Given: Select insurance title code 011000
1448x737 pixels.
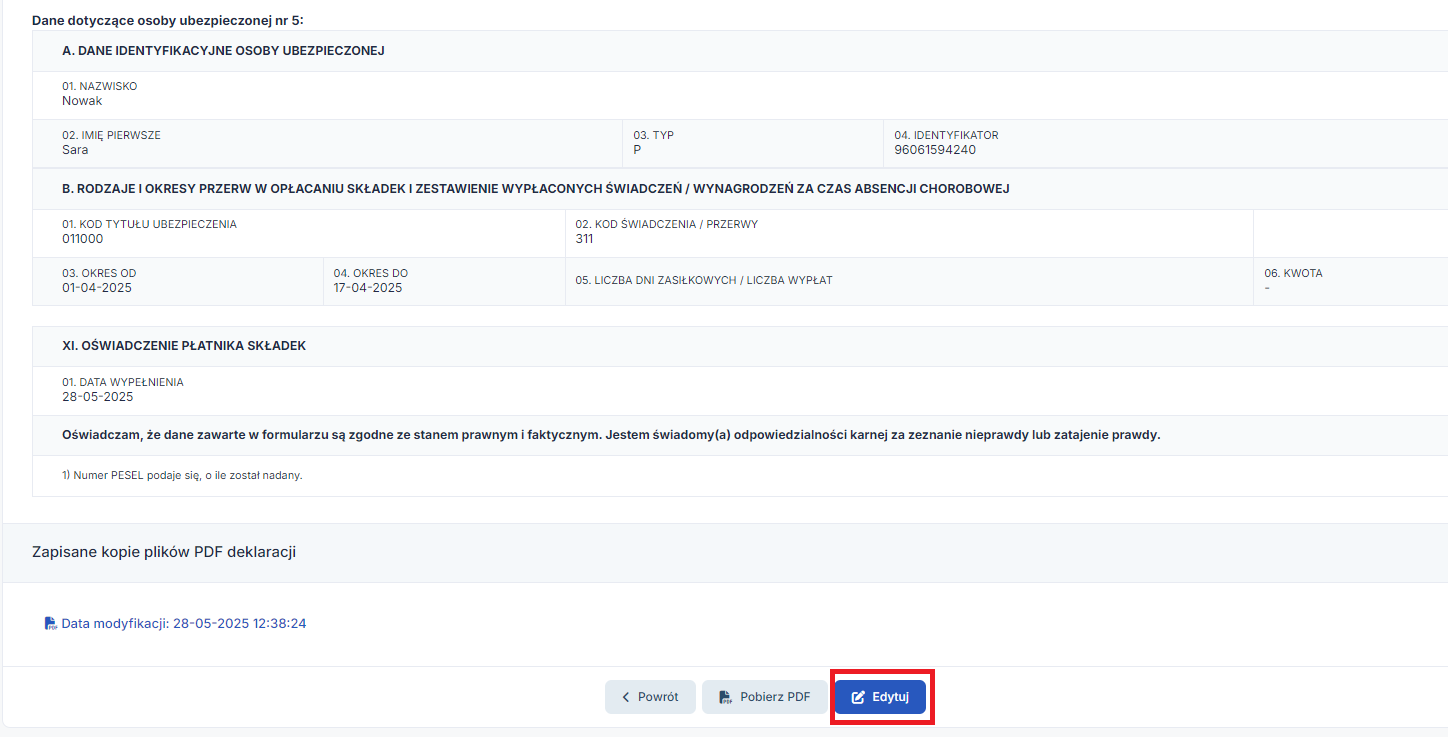Looking at the screenshot, I should (82, 239).
